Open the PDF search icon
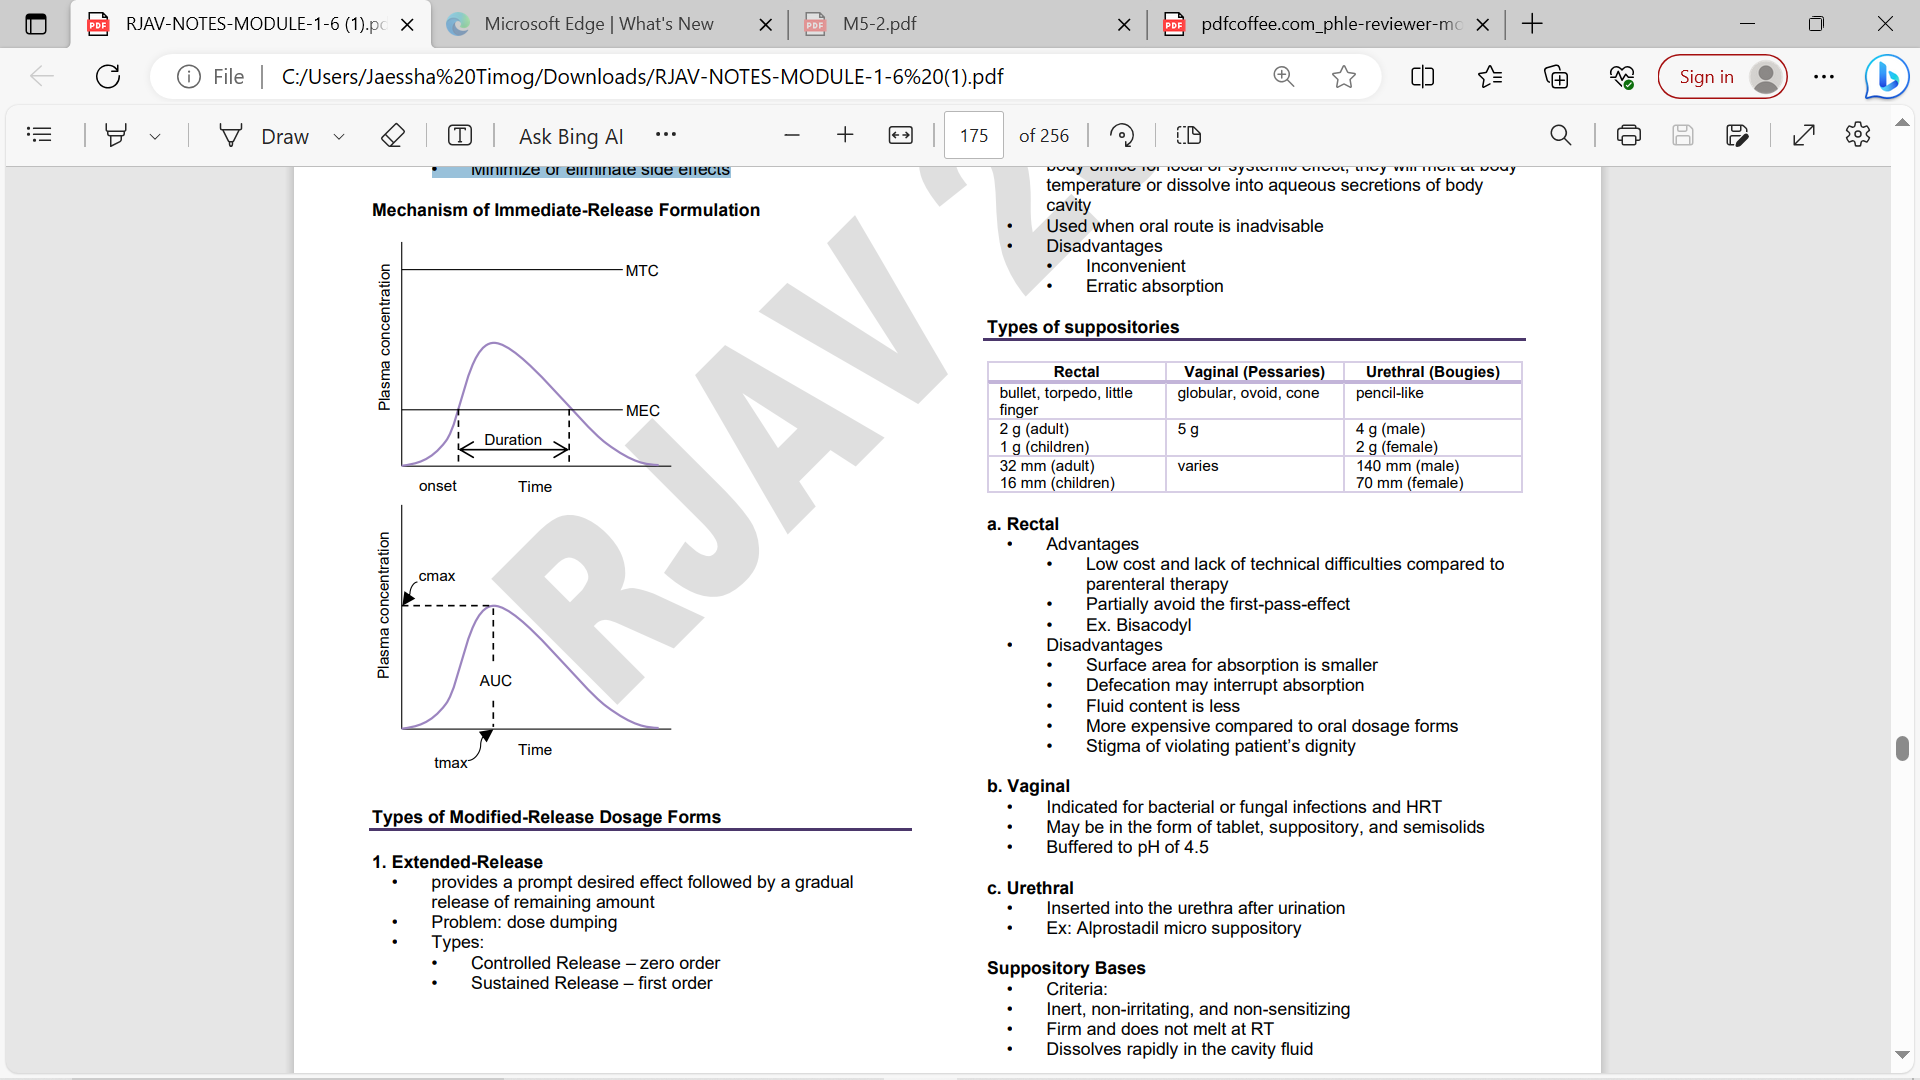The image size is (1920, 1080). (1560, 135)
